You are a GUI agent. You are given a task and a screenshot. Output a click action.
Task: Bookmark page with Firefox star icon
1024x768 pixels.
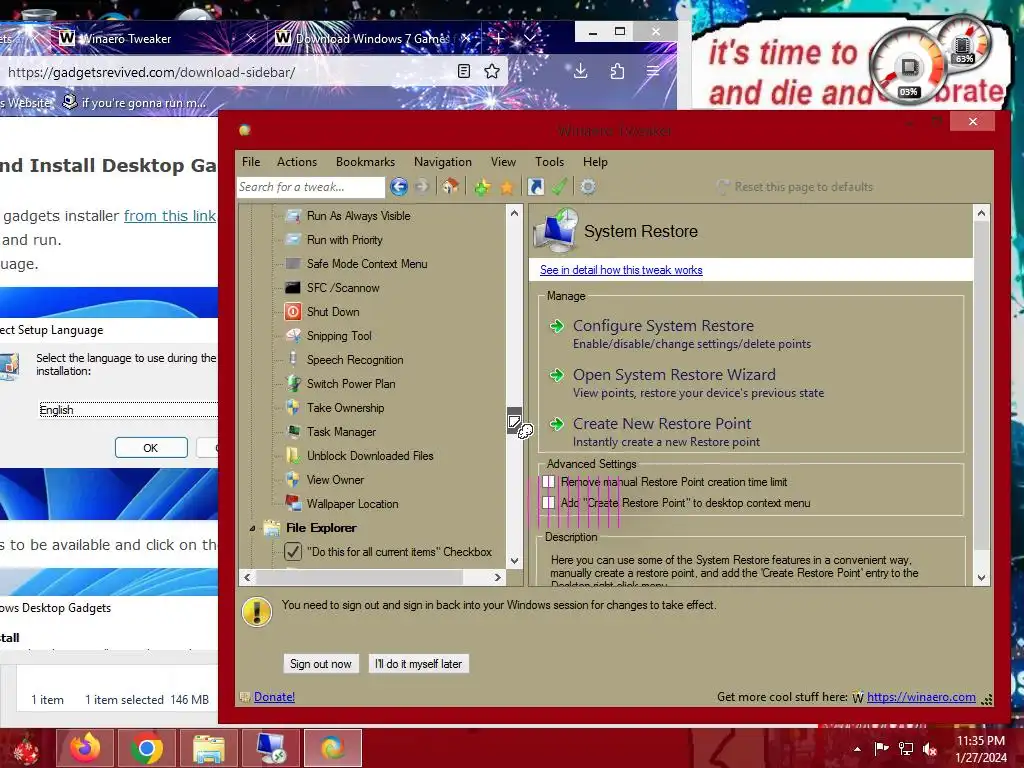point(492,71)
